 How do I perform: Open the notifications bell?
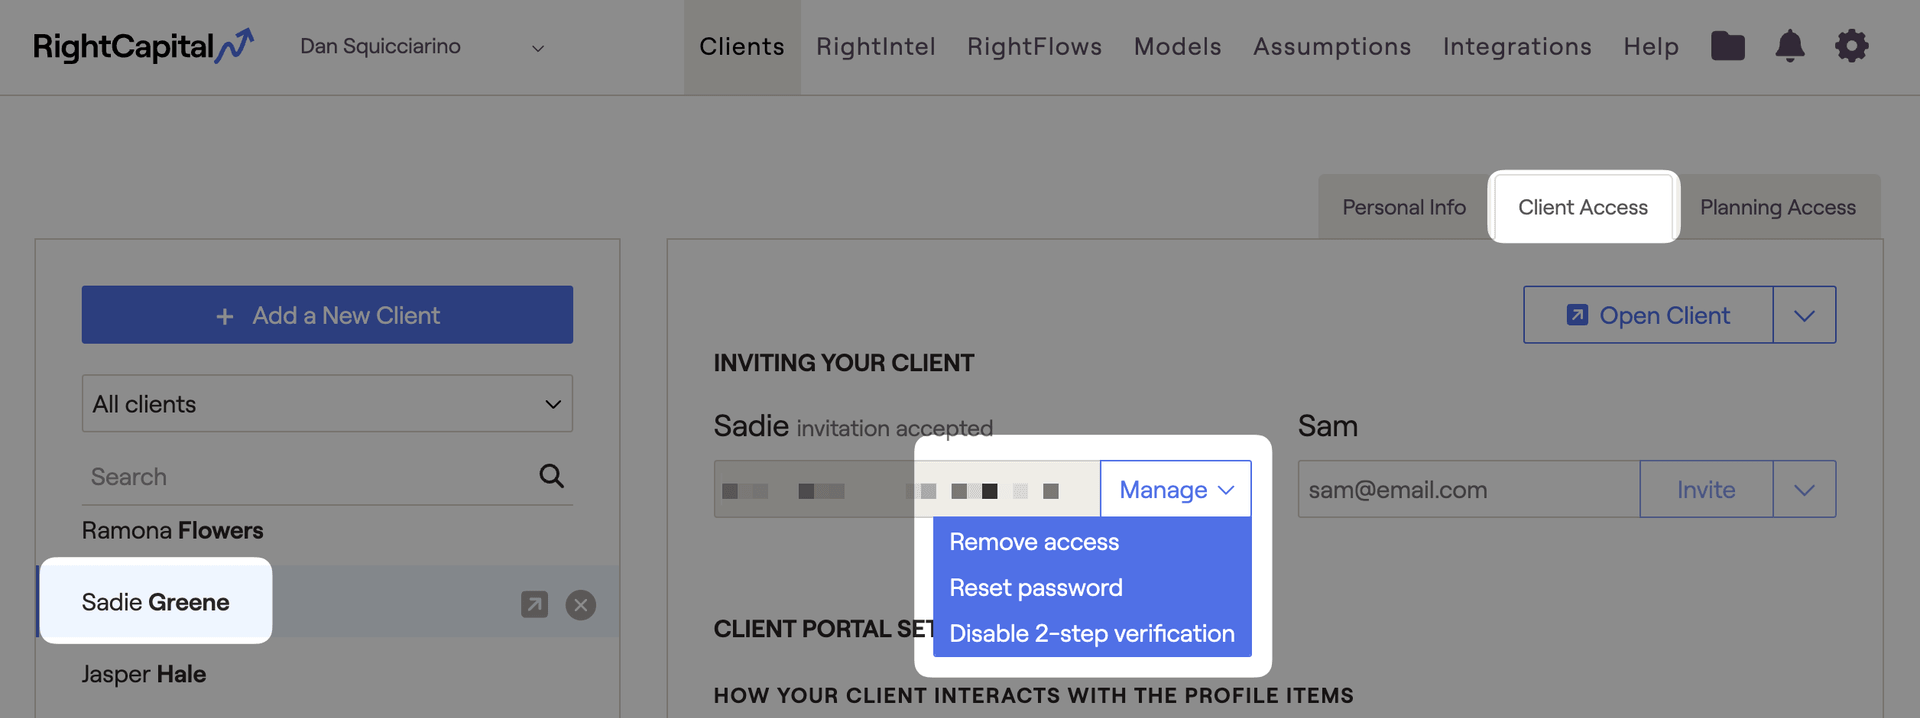[x=1789, y=46]
